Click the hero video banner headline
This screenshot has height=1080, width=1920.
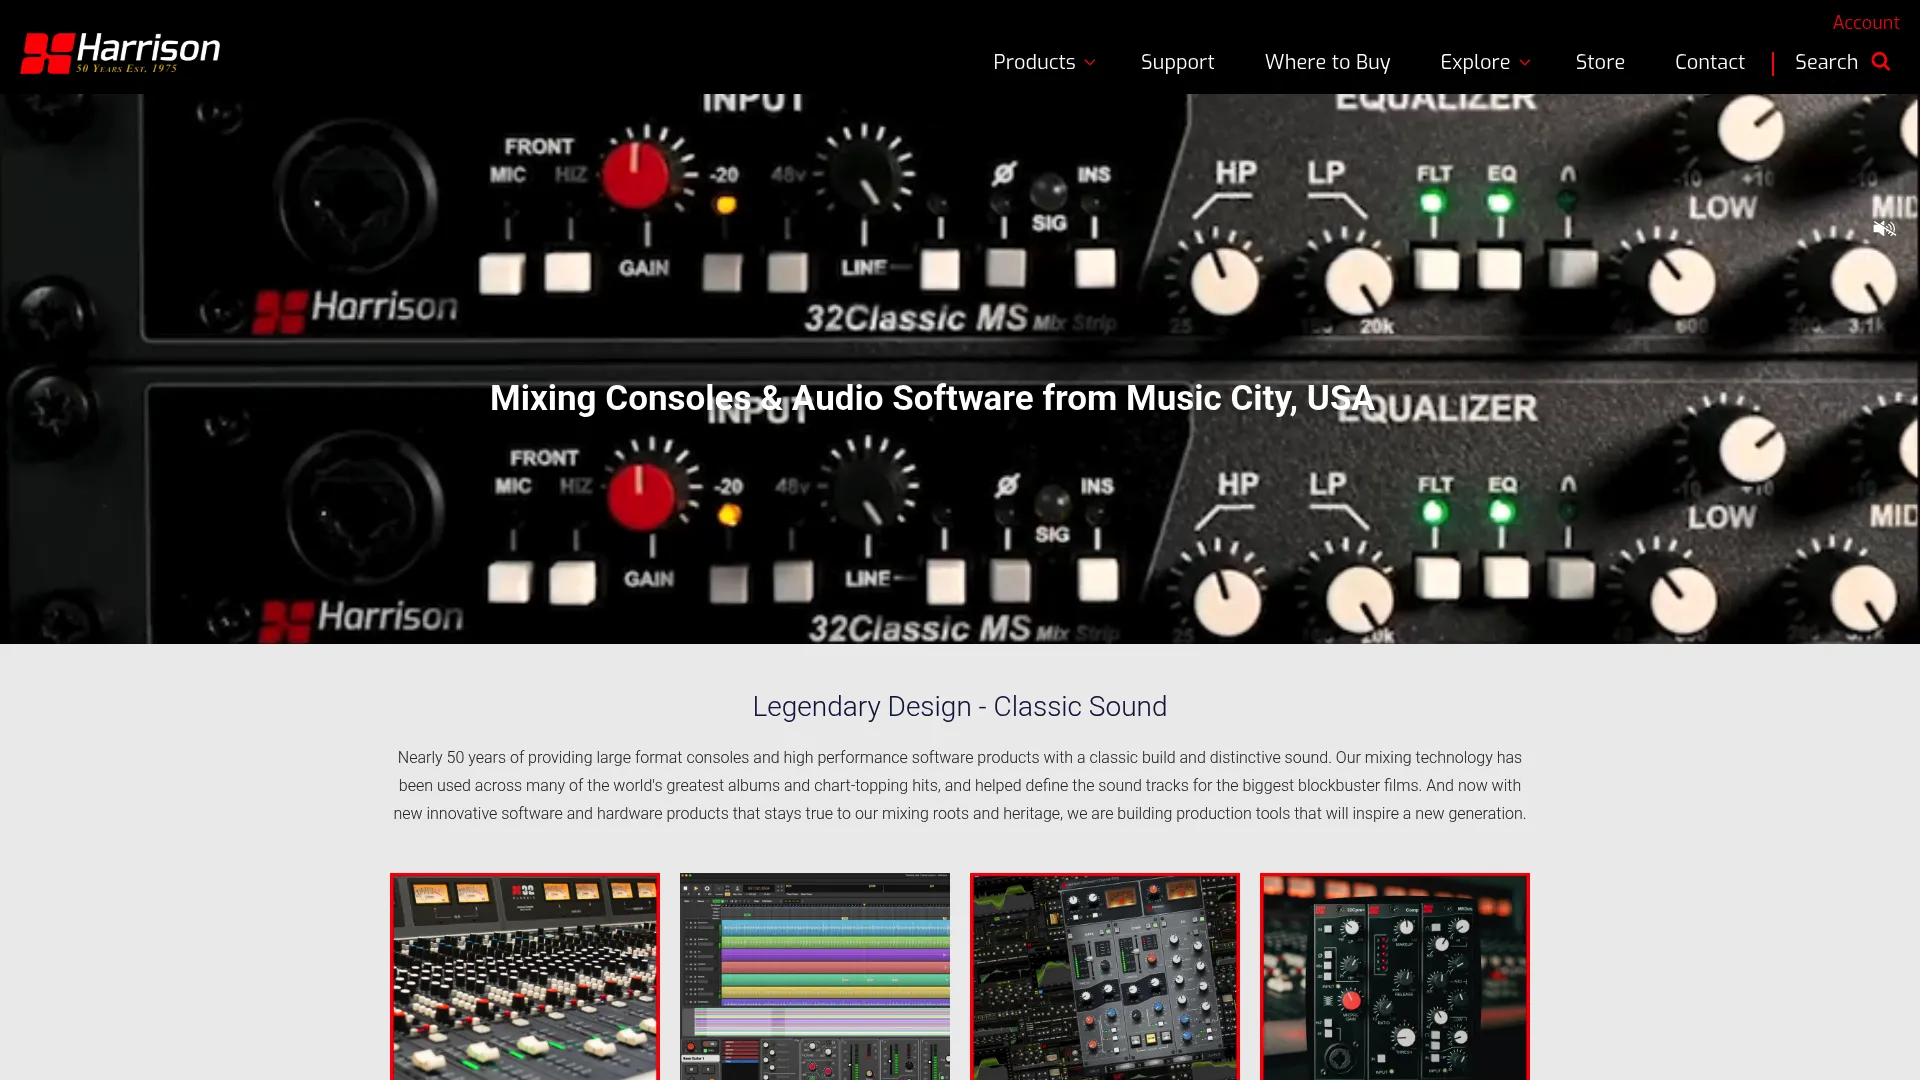point(932,398)
